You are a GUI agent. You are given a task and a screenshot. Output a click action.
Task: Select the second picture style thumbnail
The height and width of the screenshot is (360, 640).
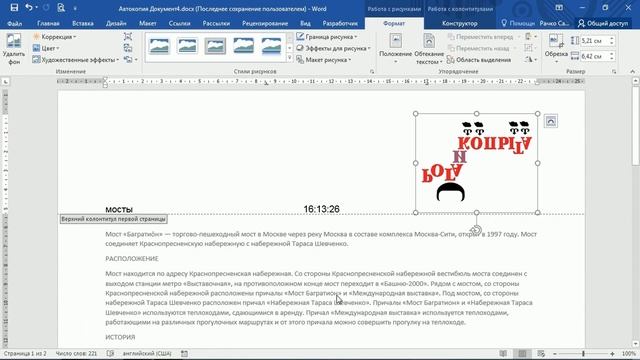click(187, 46)
